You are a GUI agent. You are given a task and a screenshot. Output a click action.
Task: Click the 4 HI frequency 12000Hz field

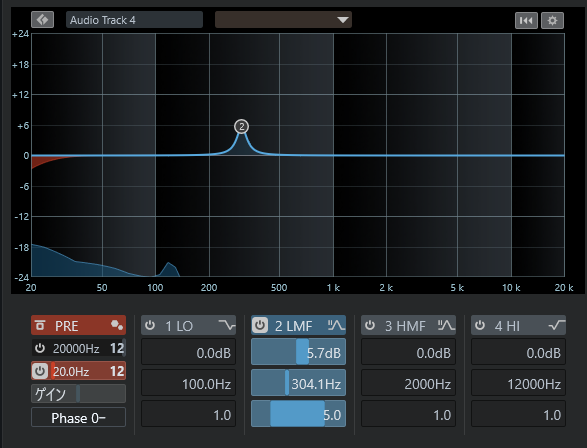click(x=518, y=383)
